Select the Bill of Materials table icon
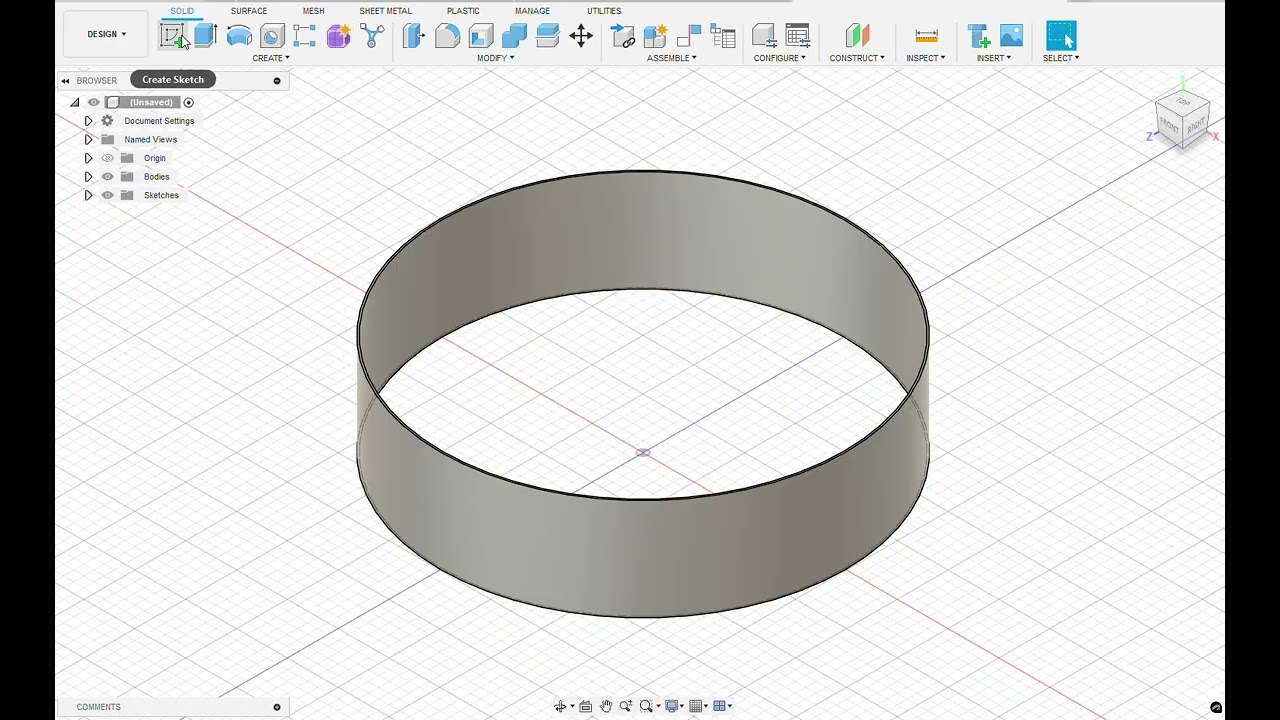 click(722, 36)
